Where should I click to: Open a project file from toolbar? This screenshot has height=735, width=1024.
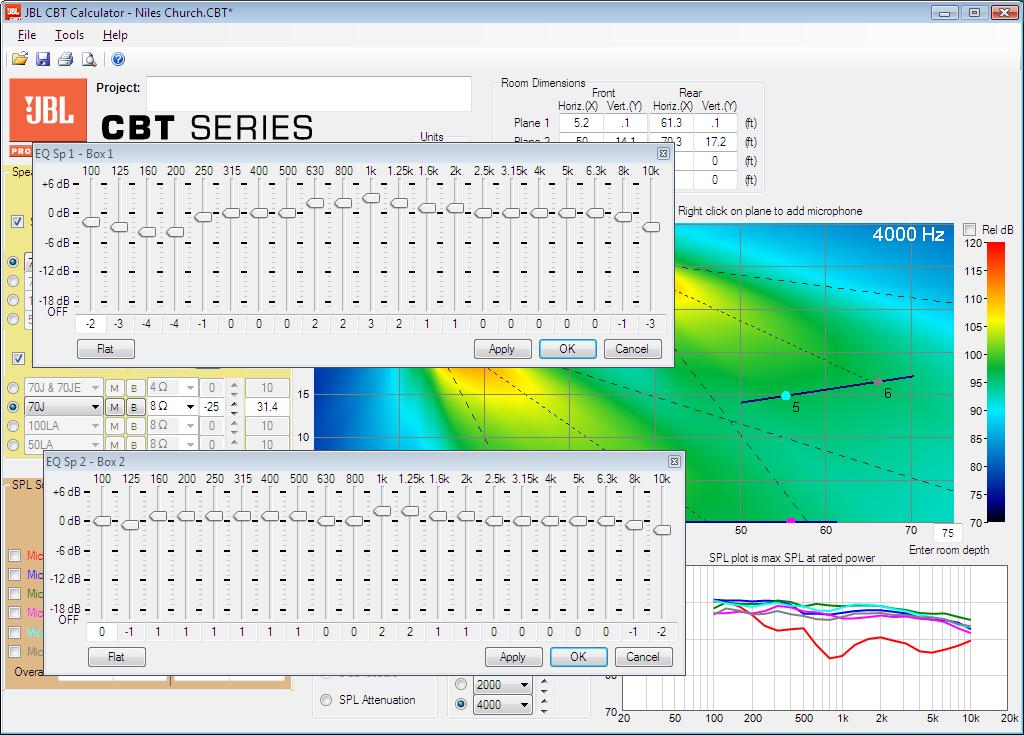click(20, 59)
